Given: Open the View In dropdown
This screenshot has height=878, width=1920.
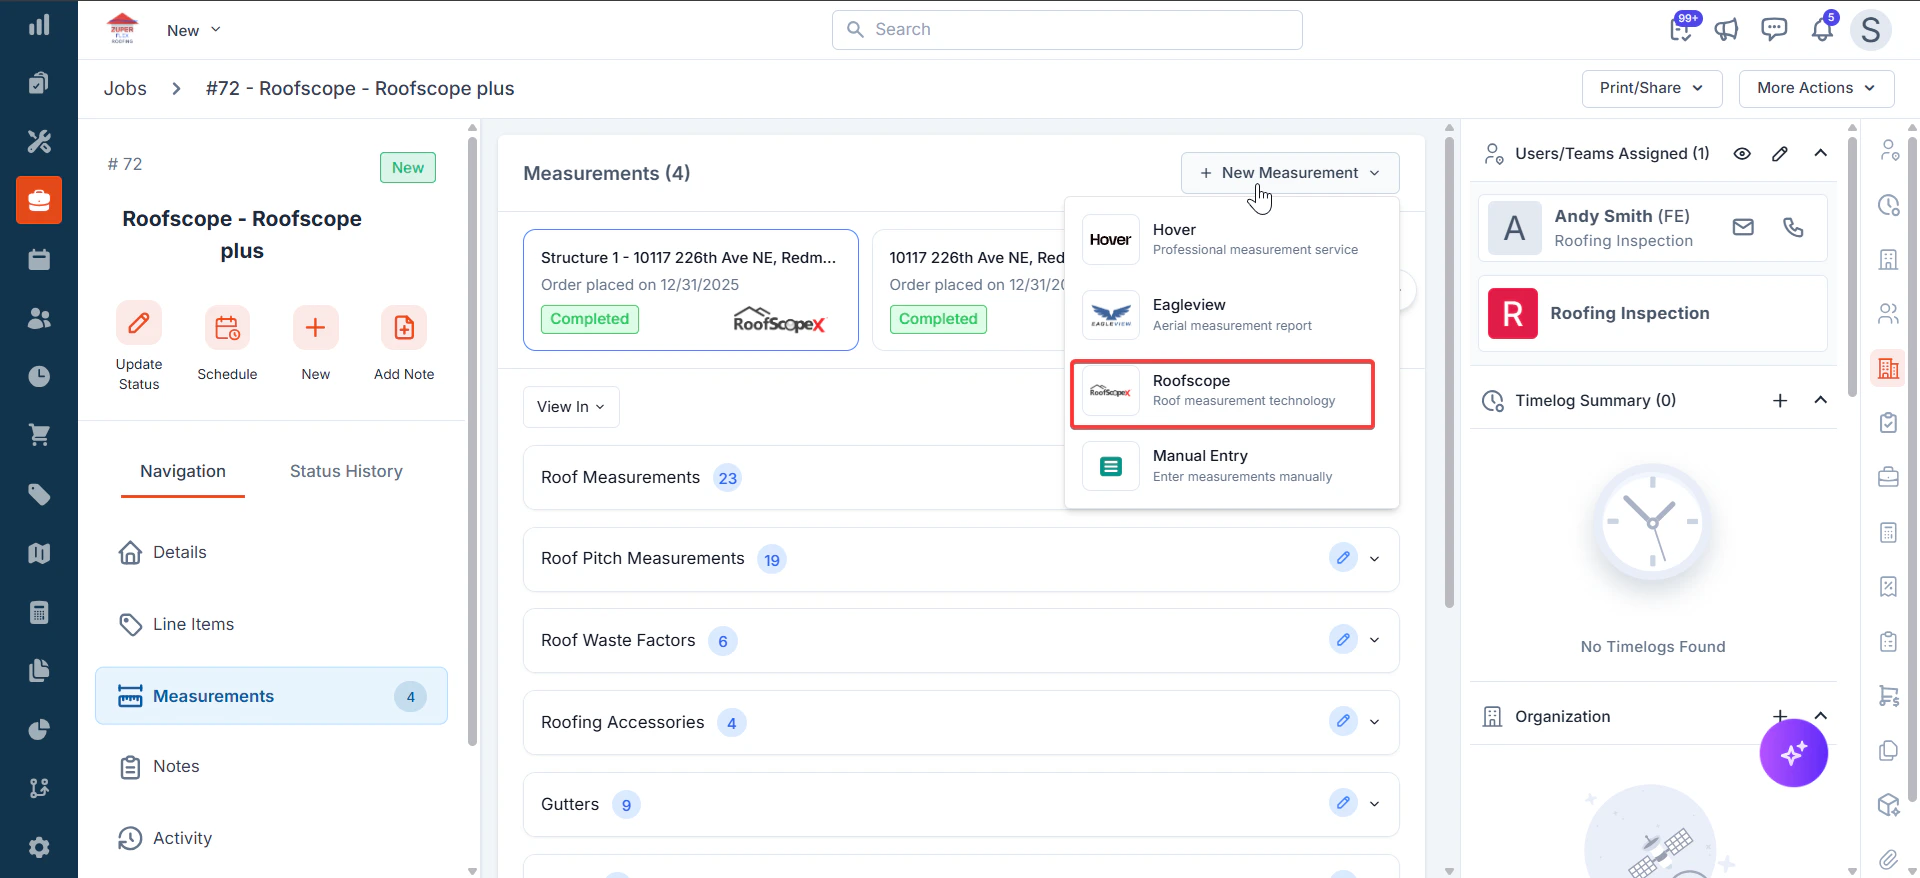Looking at the screenshot, I should 571,407.
